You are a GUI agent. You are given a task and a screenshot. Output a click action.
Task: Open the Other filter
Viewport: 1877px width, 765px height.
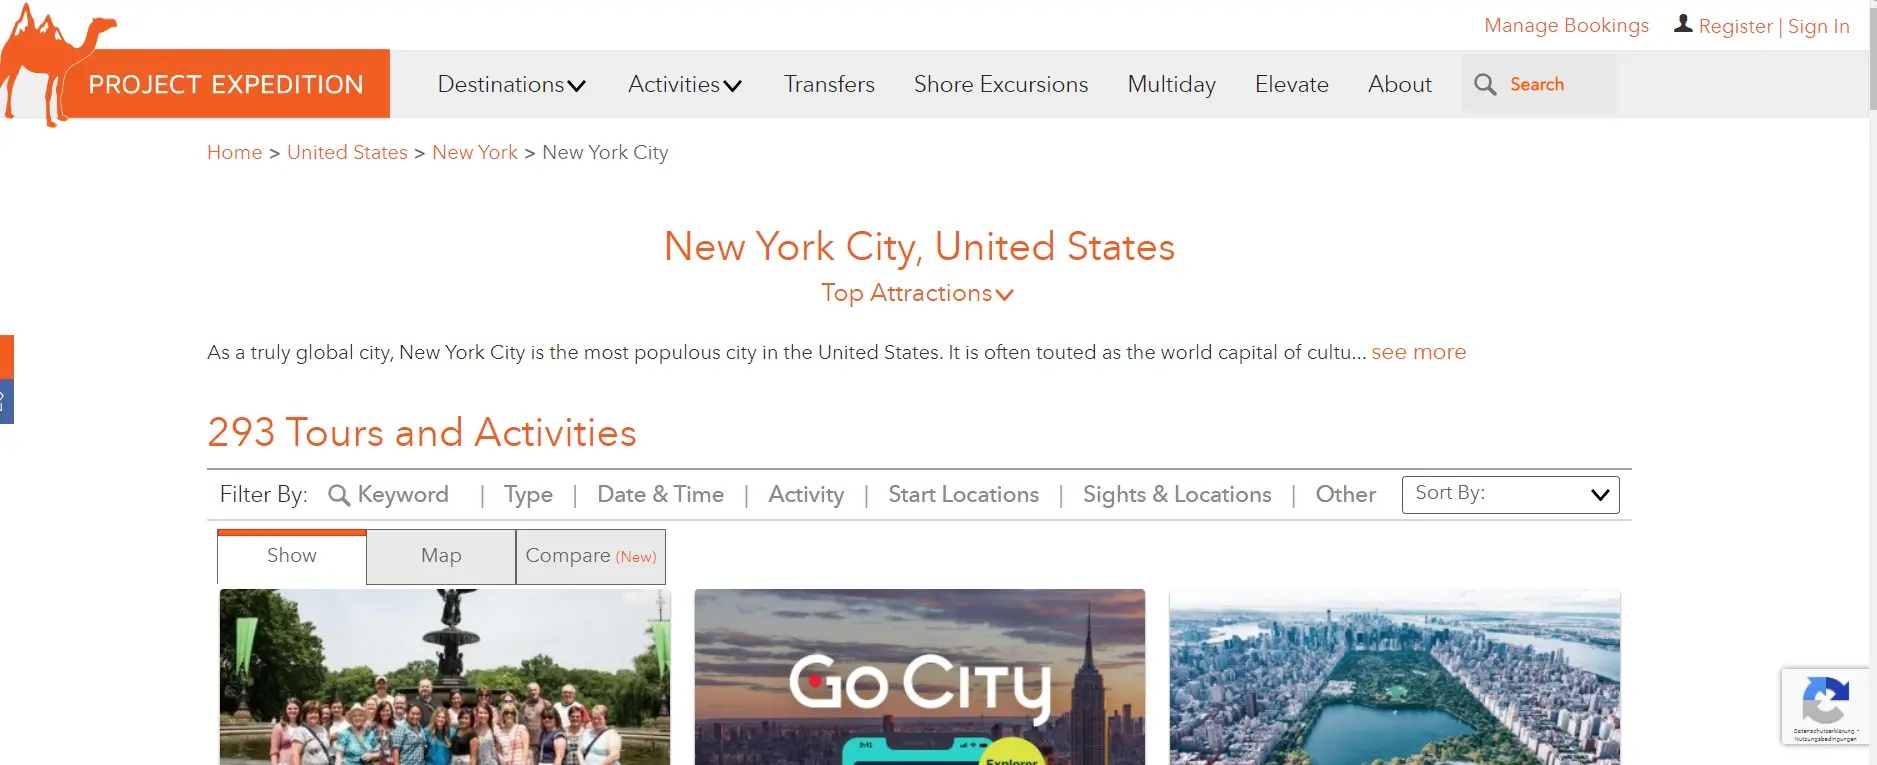click(x=1345, y=494)
